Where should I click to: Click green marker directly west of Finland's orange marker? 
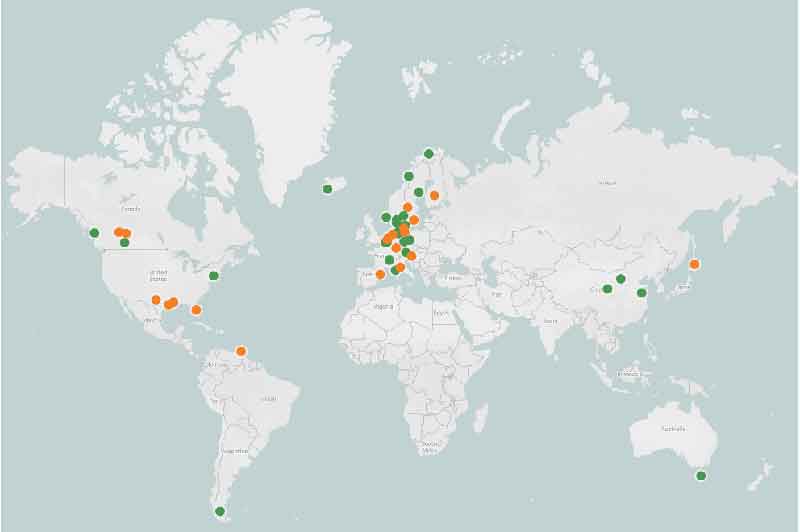tap(419, 192)
